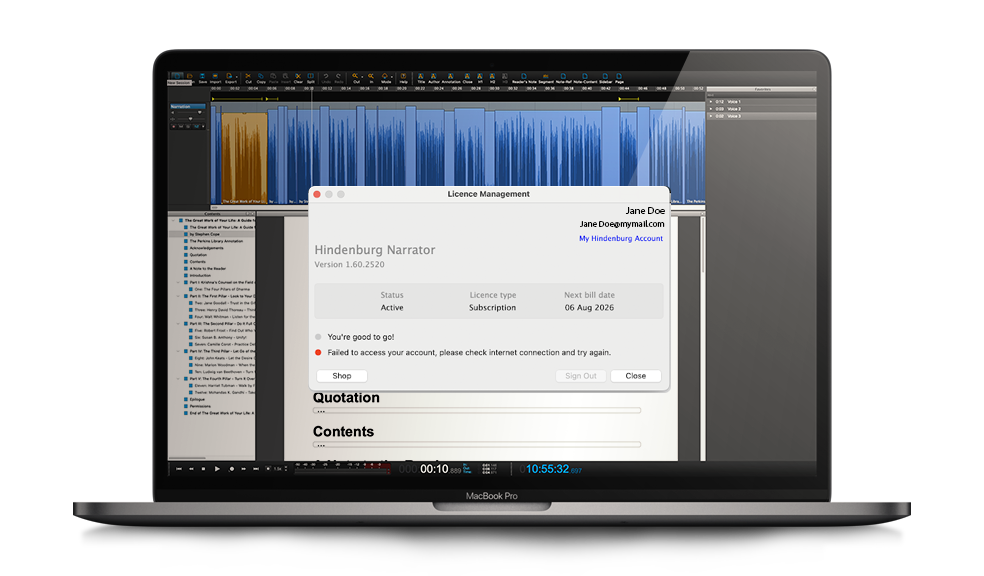The width and height of the screenshot is (984, 576).
Task: Click the Shop button
Action: 341,376
